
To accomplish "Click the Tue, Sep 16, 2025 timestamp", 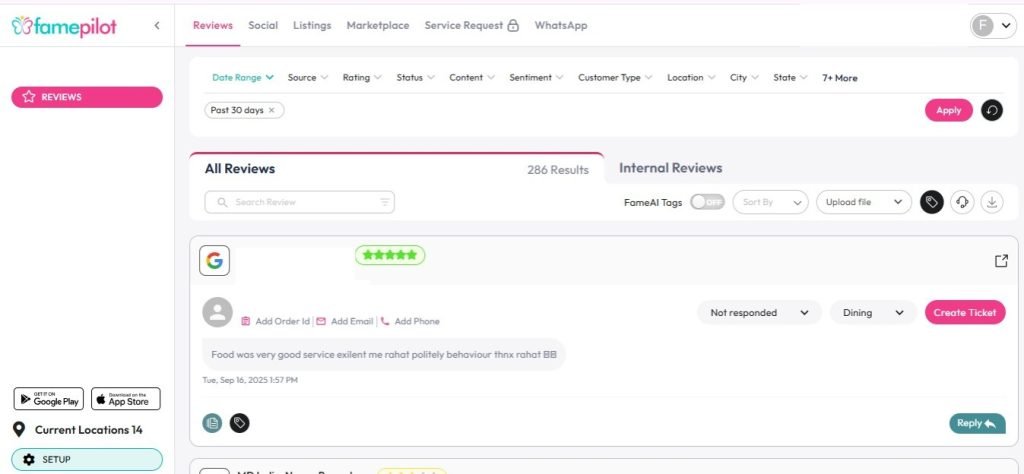I will click(x=250, y=380).
